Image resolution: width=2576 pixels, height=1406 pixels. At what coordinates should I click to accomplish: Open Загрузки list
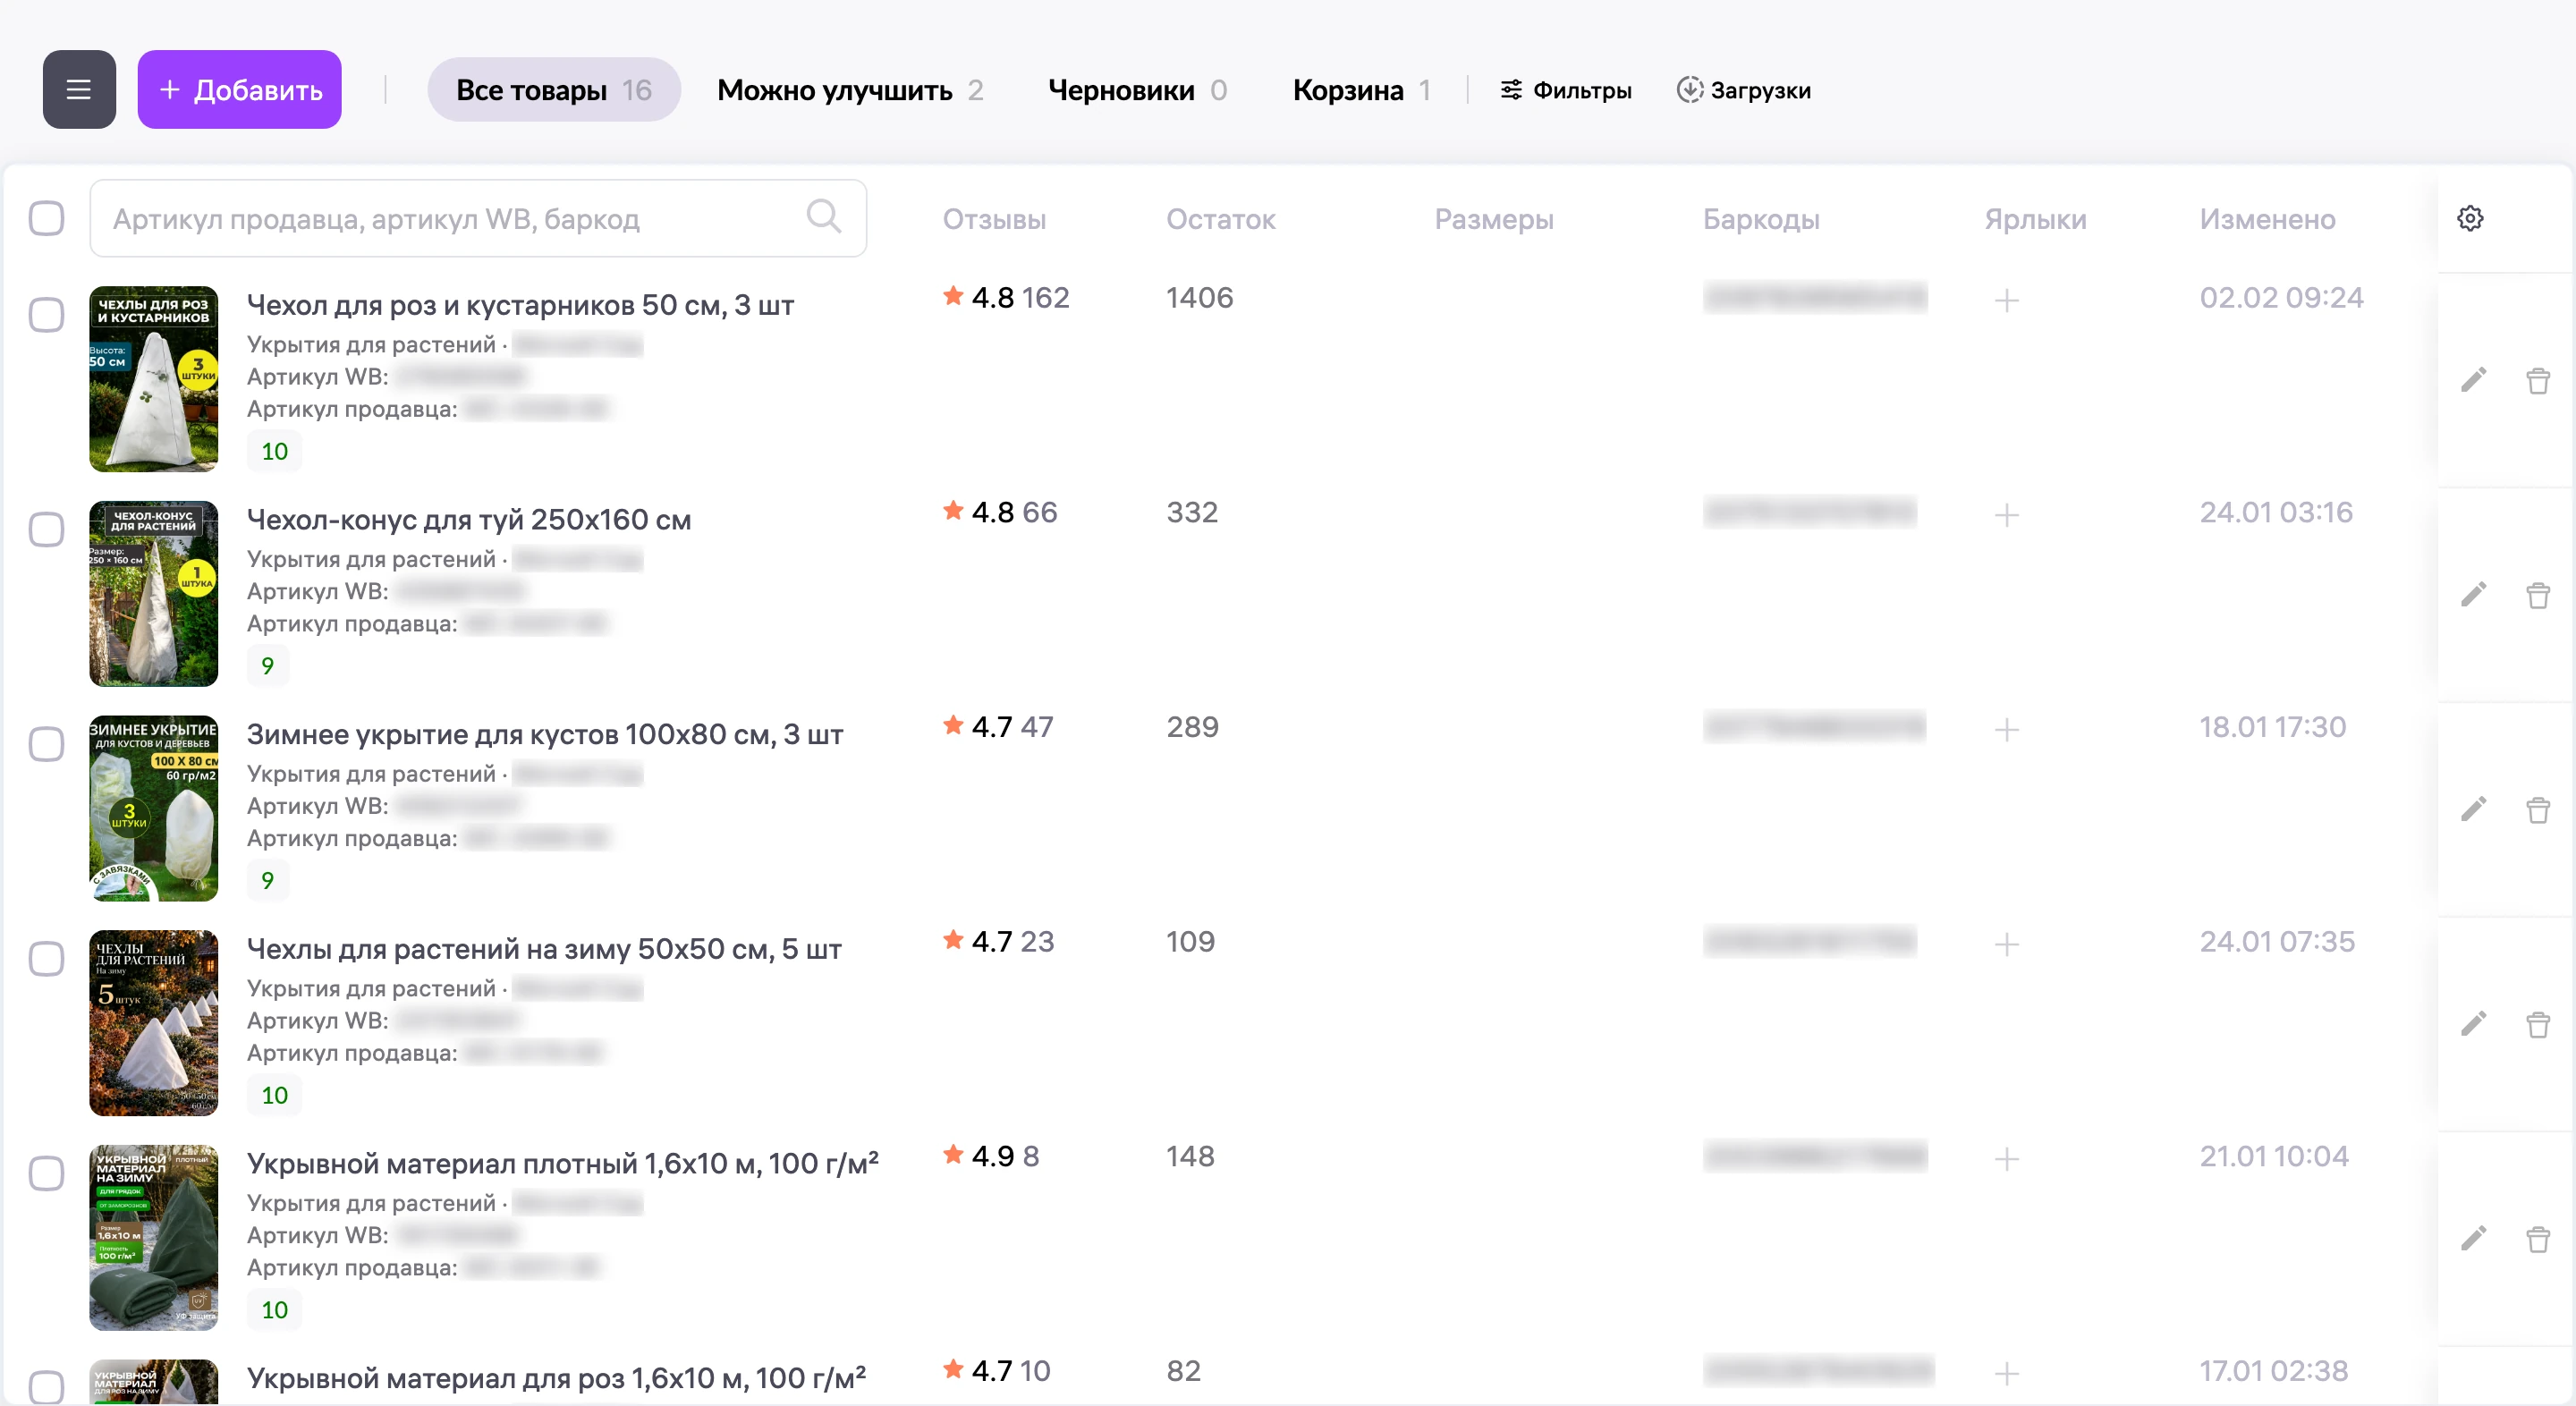coord(1744,90)
